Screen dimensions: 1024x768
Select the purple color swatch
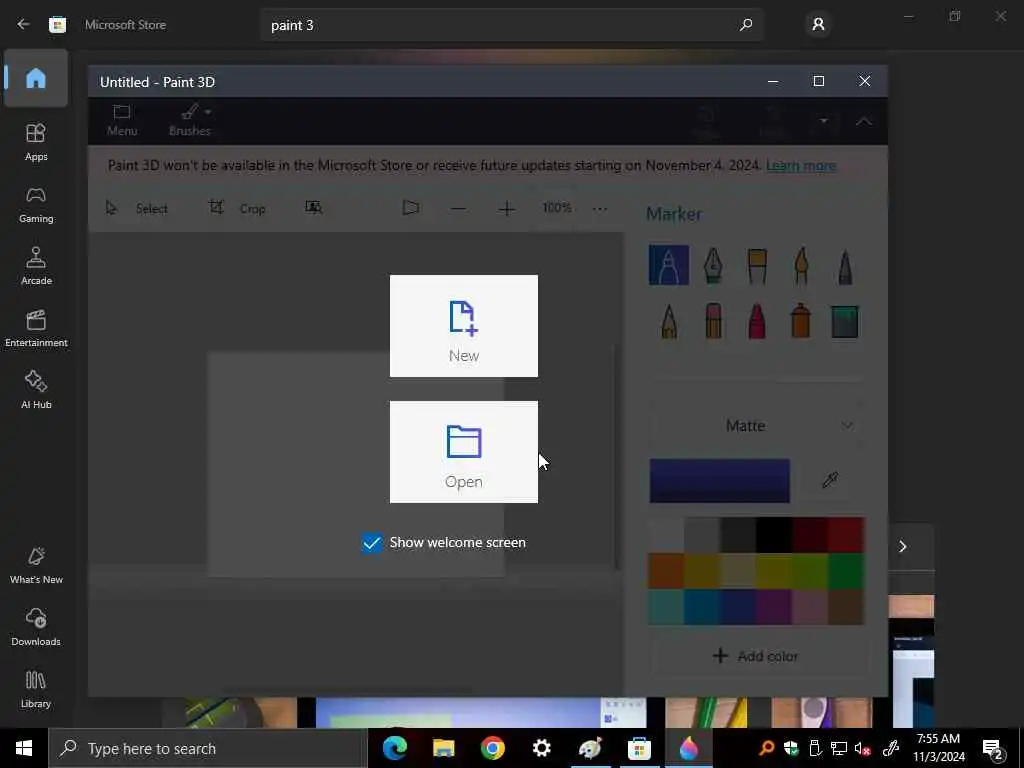click(774, 607)
